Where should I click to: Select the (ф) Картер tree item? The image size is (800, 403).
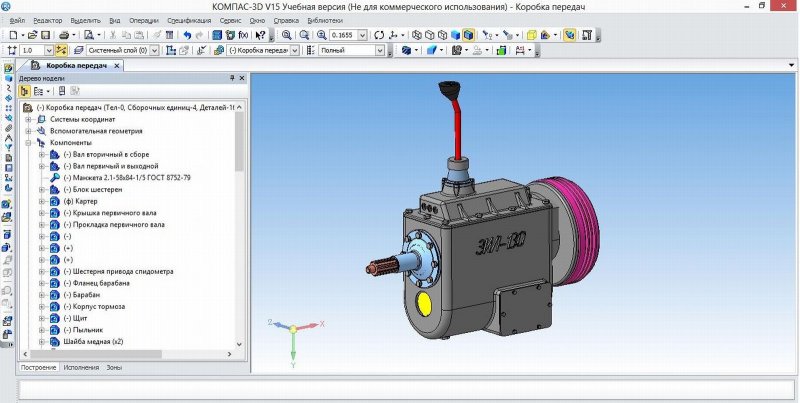80,202
